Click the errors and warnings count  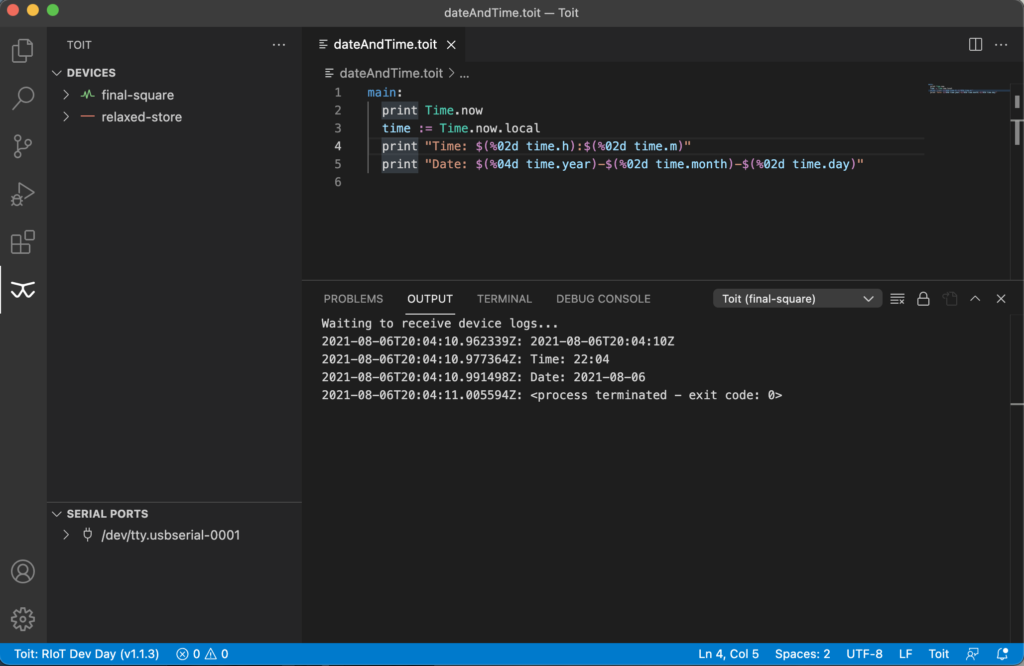pos(202,654)
